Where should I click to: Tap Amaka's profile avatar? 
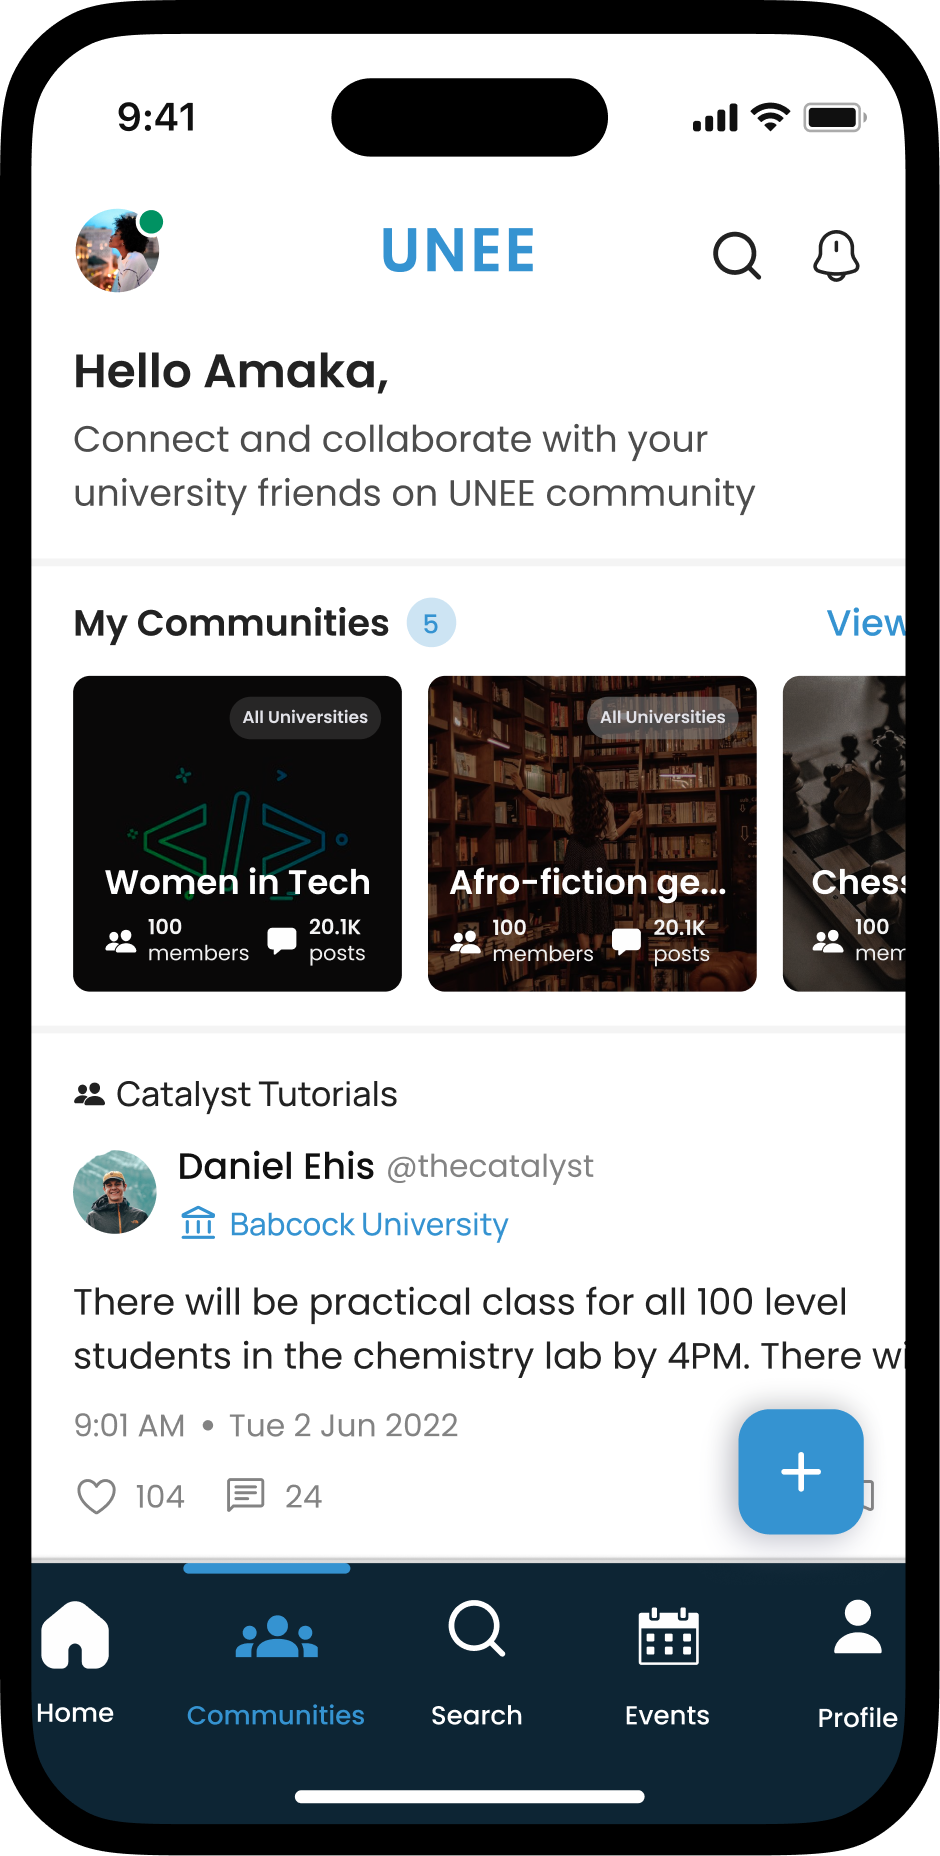pos(118,251)
